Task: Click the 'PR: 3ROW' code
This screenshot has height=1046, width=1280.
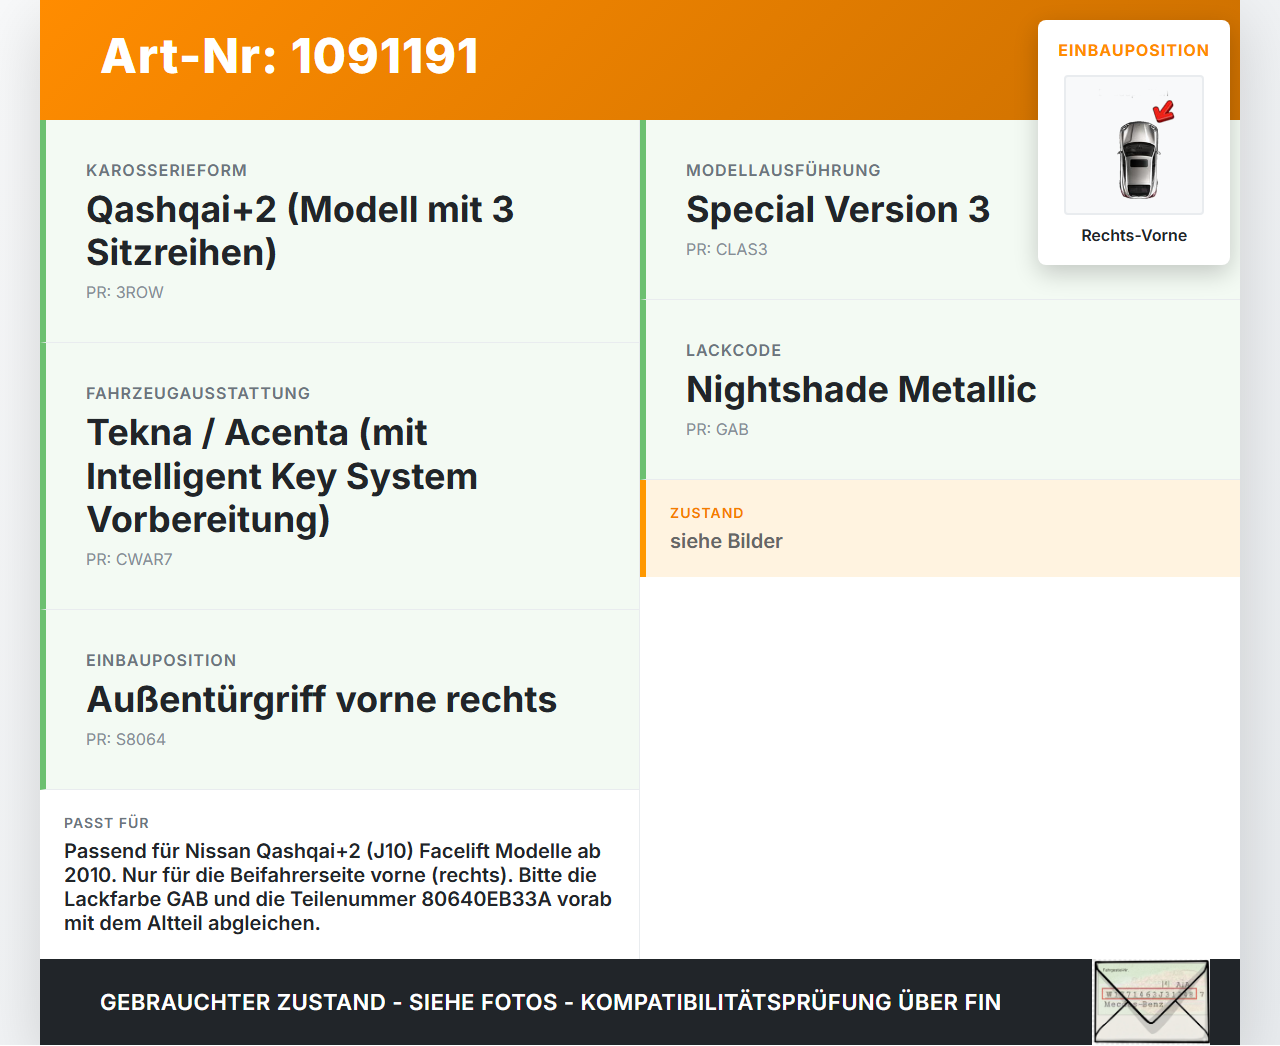Action: point(124,292)
